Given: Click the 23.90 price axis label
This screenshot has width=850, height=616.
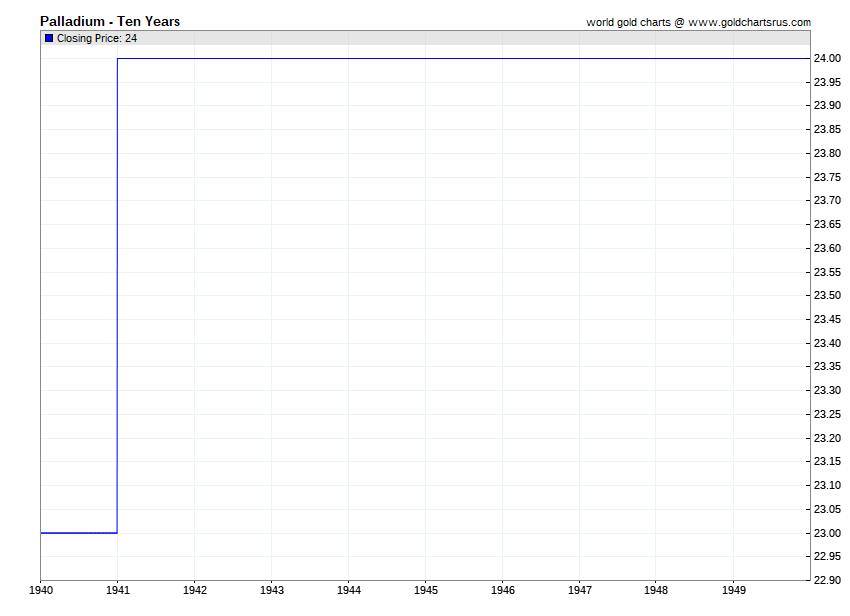Looking at the screenshot, I should point(828,105).
